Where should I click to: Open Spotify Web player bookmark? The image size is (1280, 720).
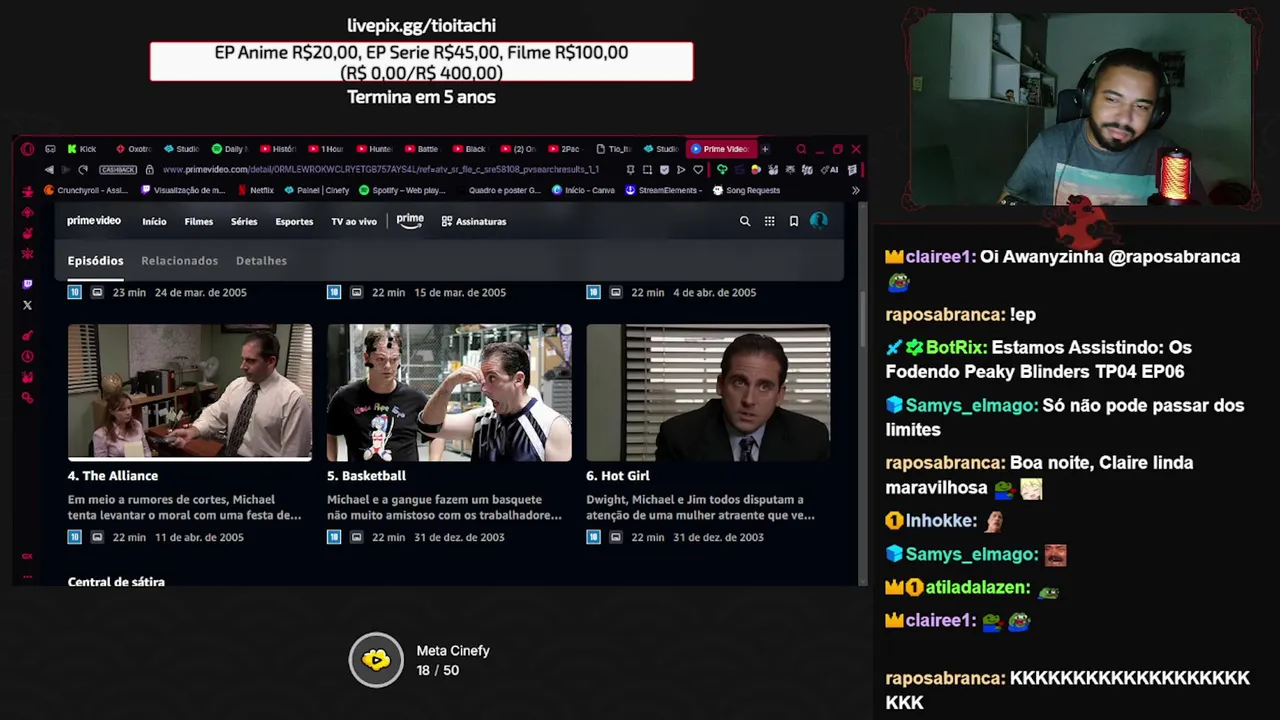point(403,190)
